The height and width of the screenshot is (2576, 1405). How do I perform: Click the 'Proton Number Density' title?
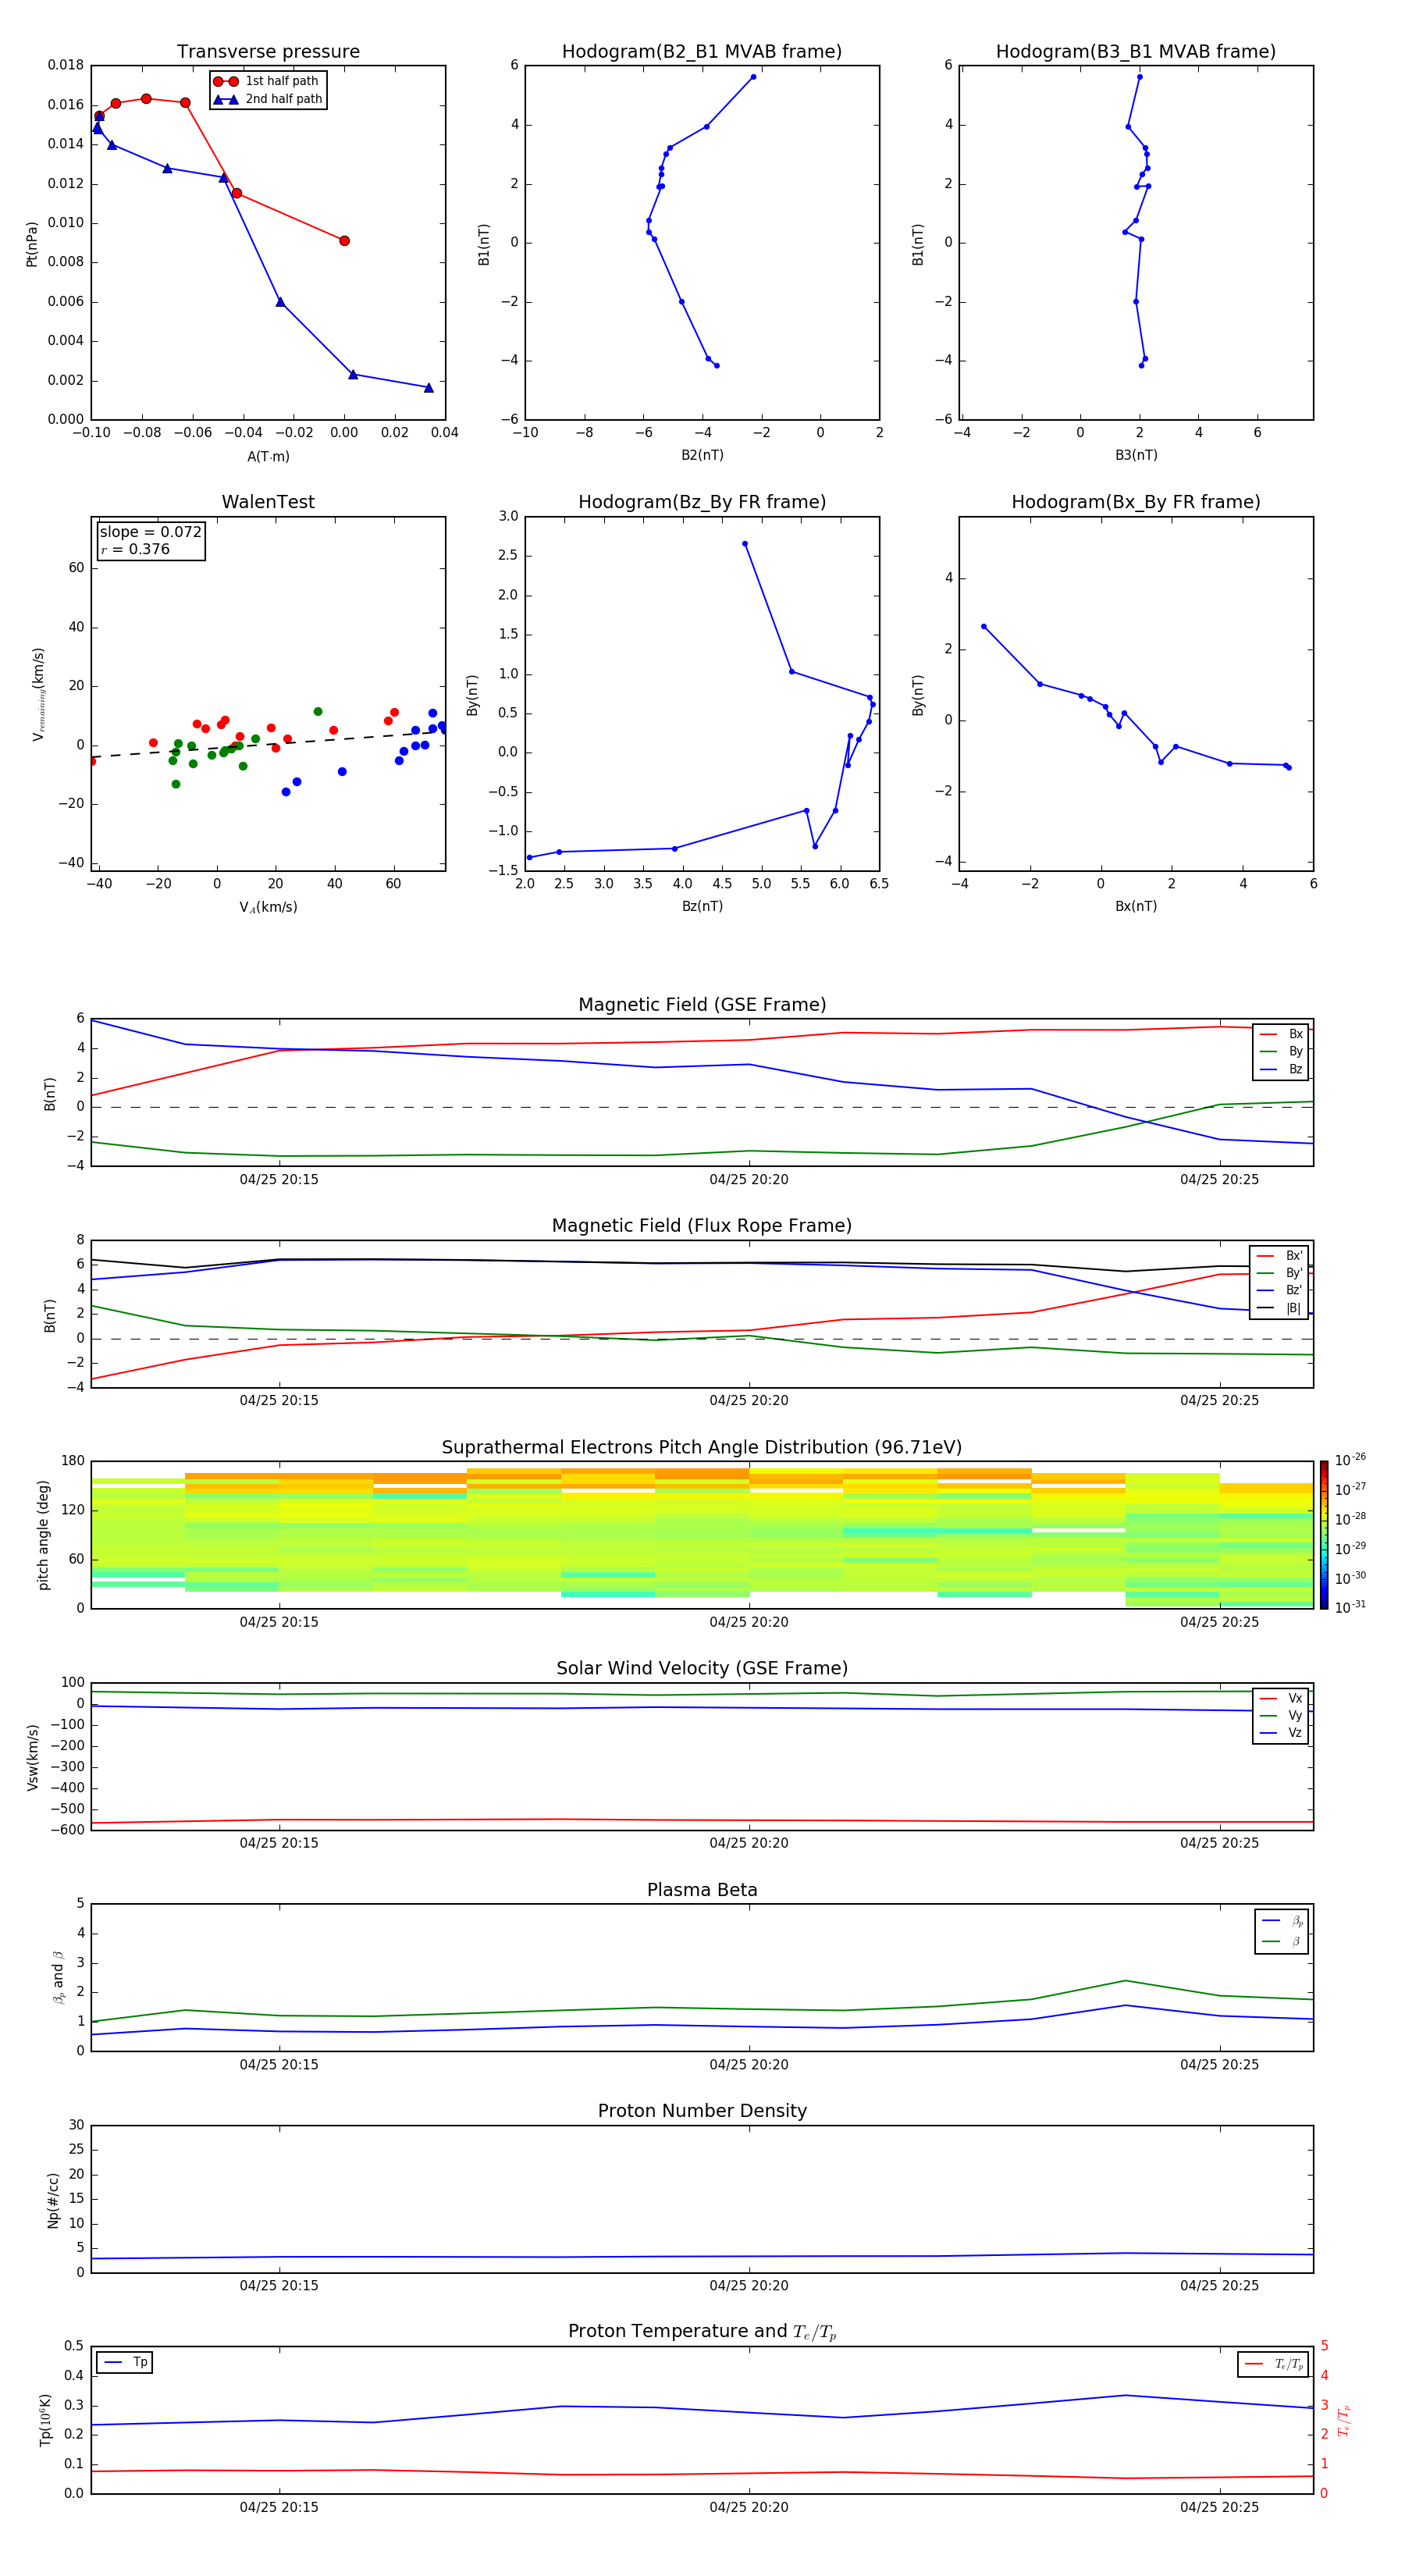tap(702, 2111)
